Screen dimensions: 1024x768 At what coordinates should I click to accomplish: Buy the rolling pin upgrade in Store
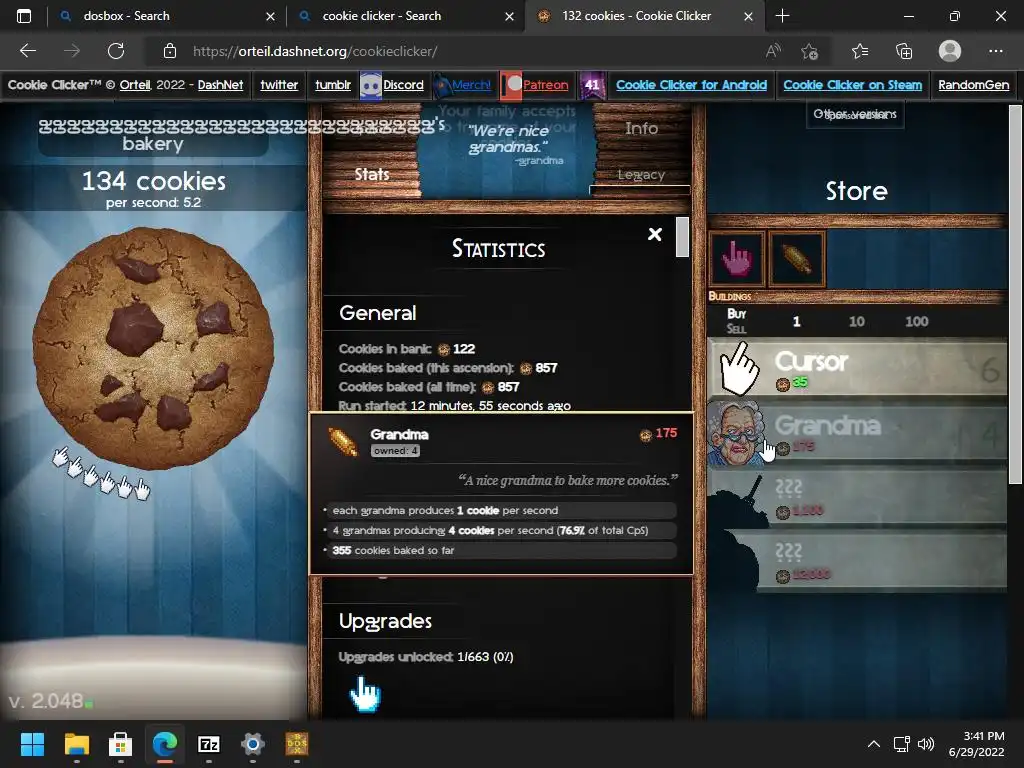(x=797, y=259)
